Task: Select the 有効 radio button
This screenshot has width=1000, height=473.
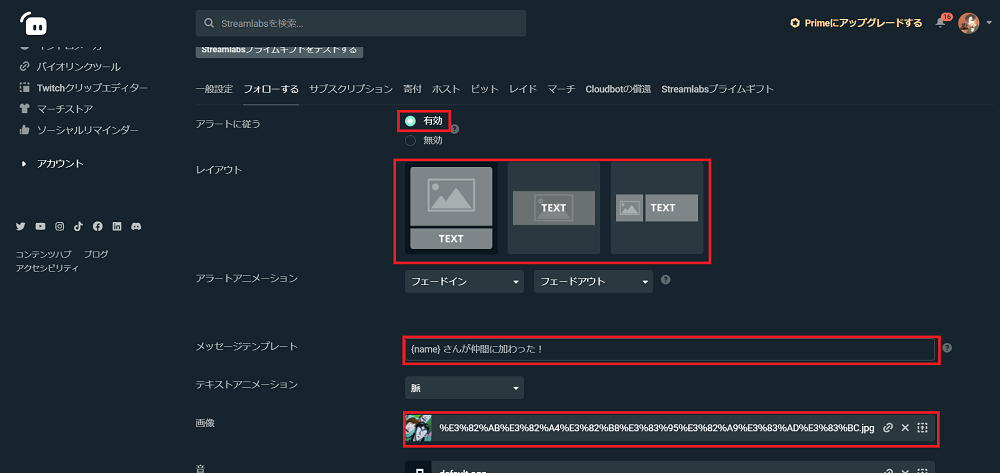Action: pos(411,120)
